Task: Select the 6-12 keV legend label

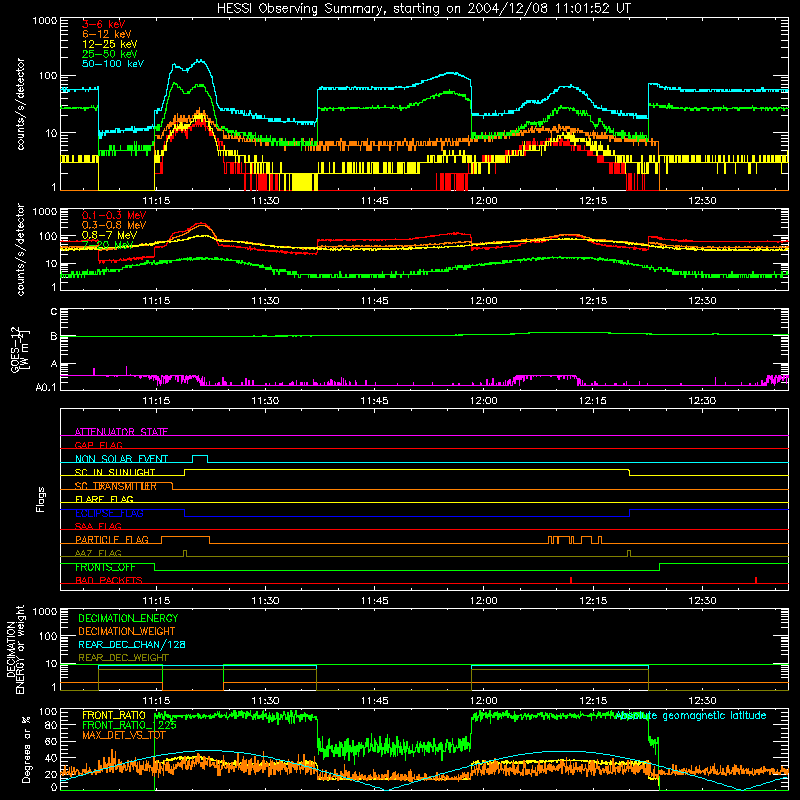Action: point(106,34)
